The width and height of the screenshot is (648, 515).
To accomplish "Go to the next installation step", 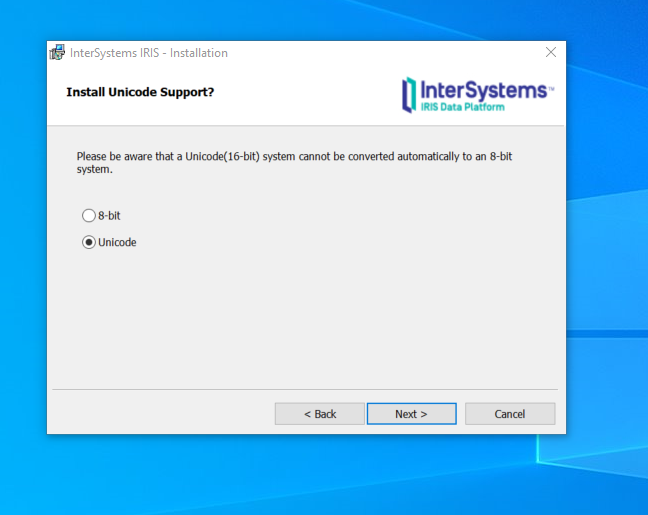I will 412,414.
